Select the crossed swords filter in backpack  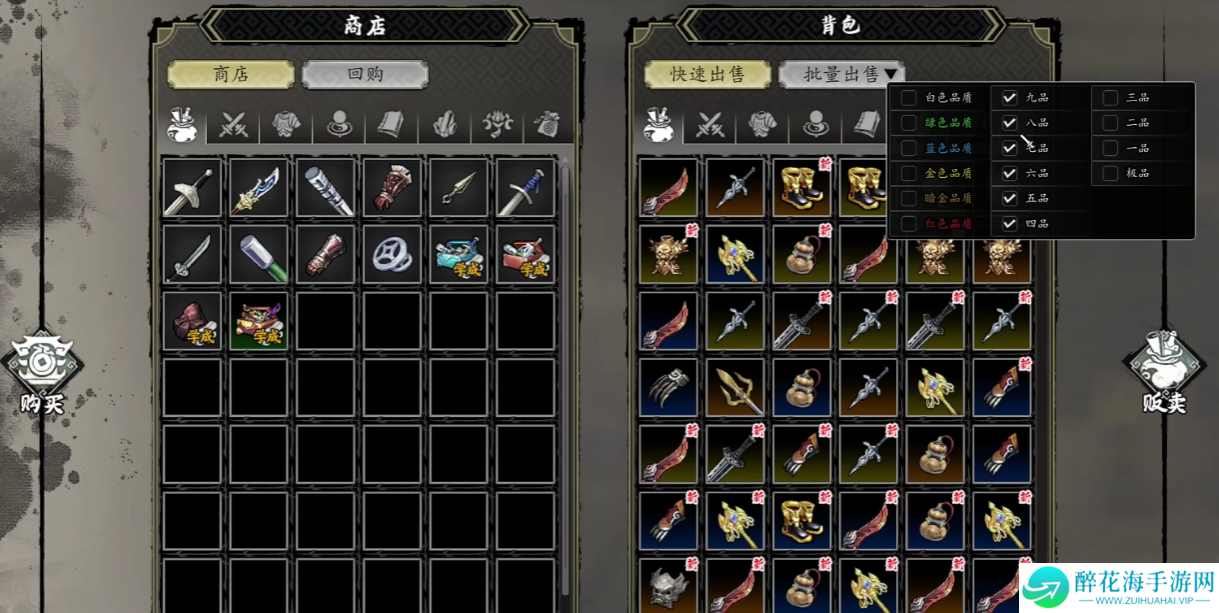pos(710,125)
